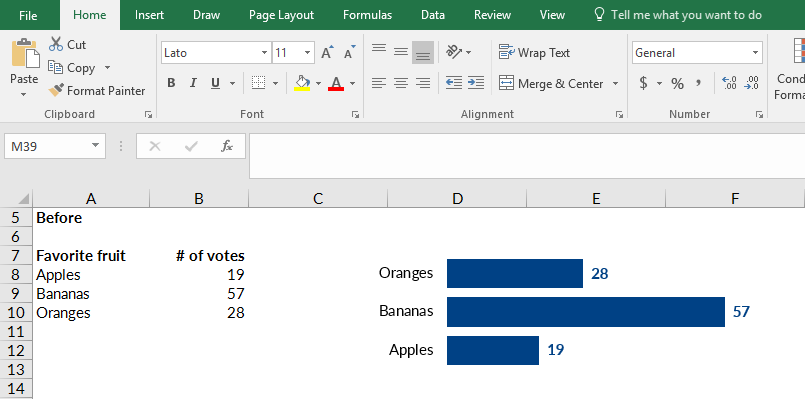805x399 pixels.
Task: Open the Number group dialog launcher
Action: pos(759,115)
